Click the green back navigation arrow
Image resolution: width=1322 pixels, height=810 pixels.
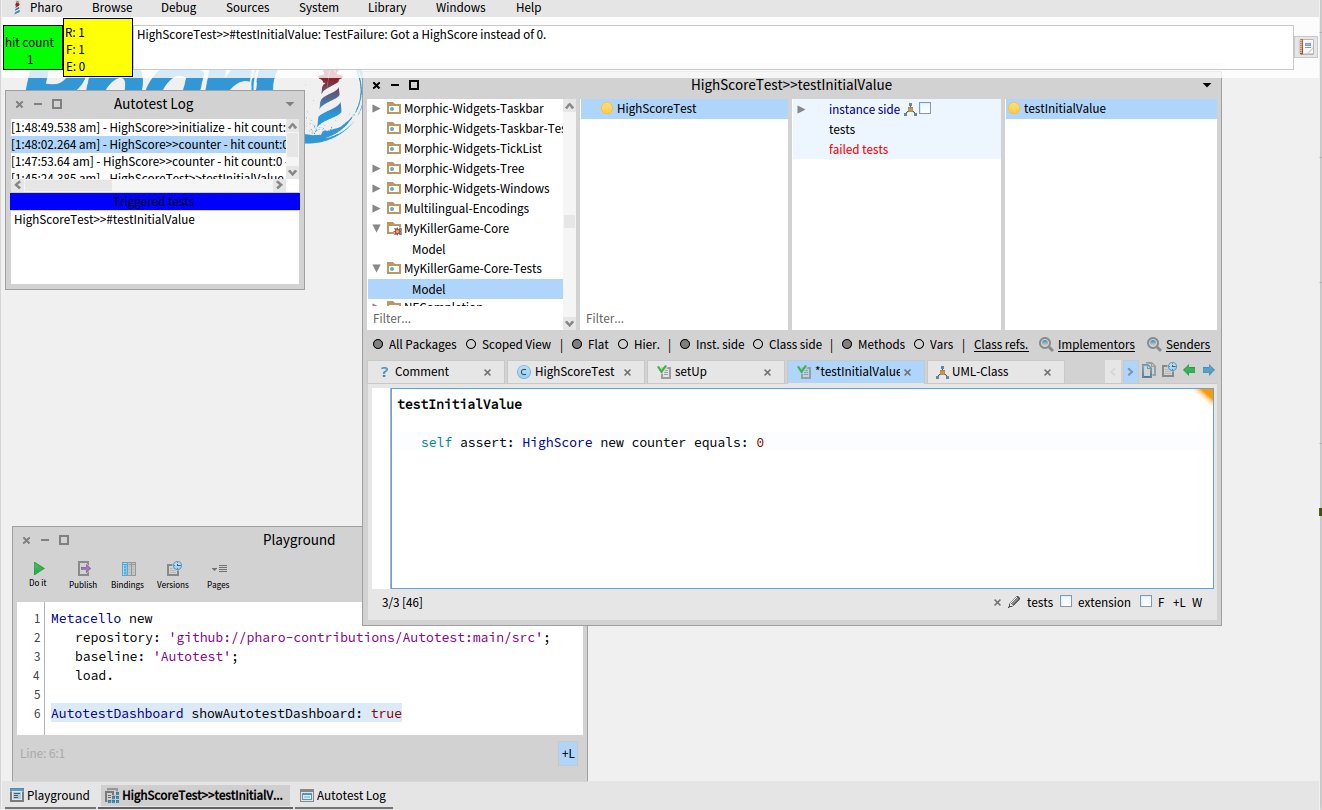(1189, 371)
